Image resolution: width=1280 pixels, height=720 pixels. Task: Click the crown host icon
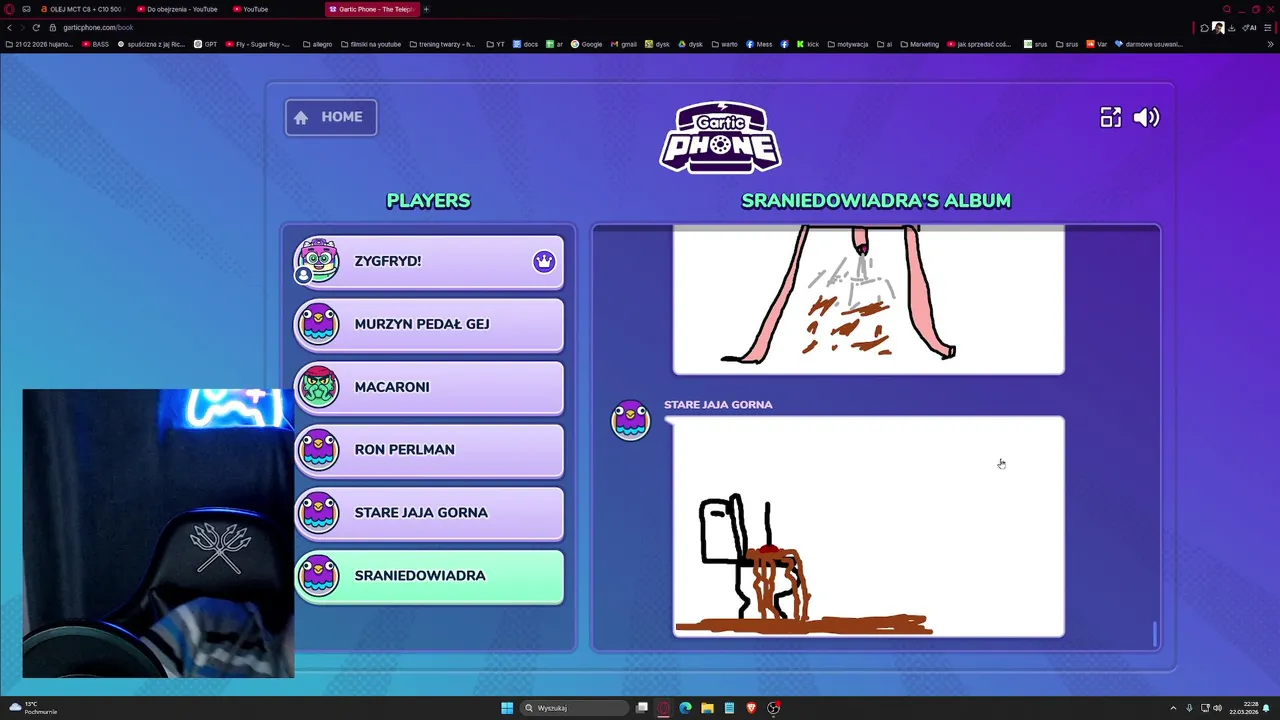click(x=544, y=261)
